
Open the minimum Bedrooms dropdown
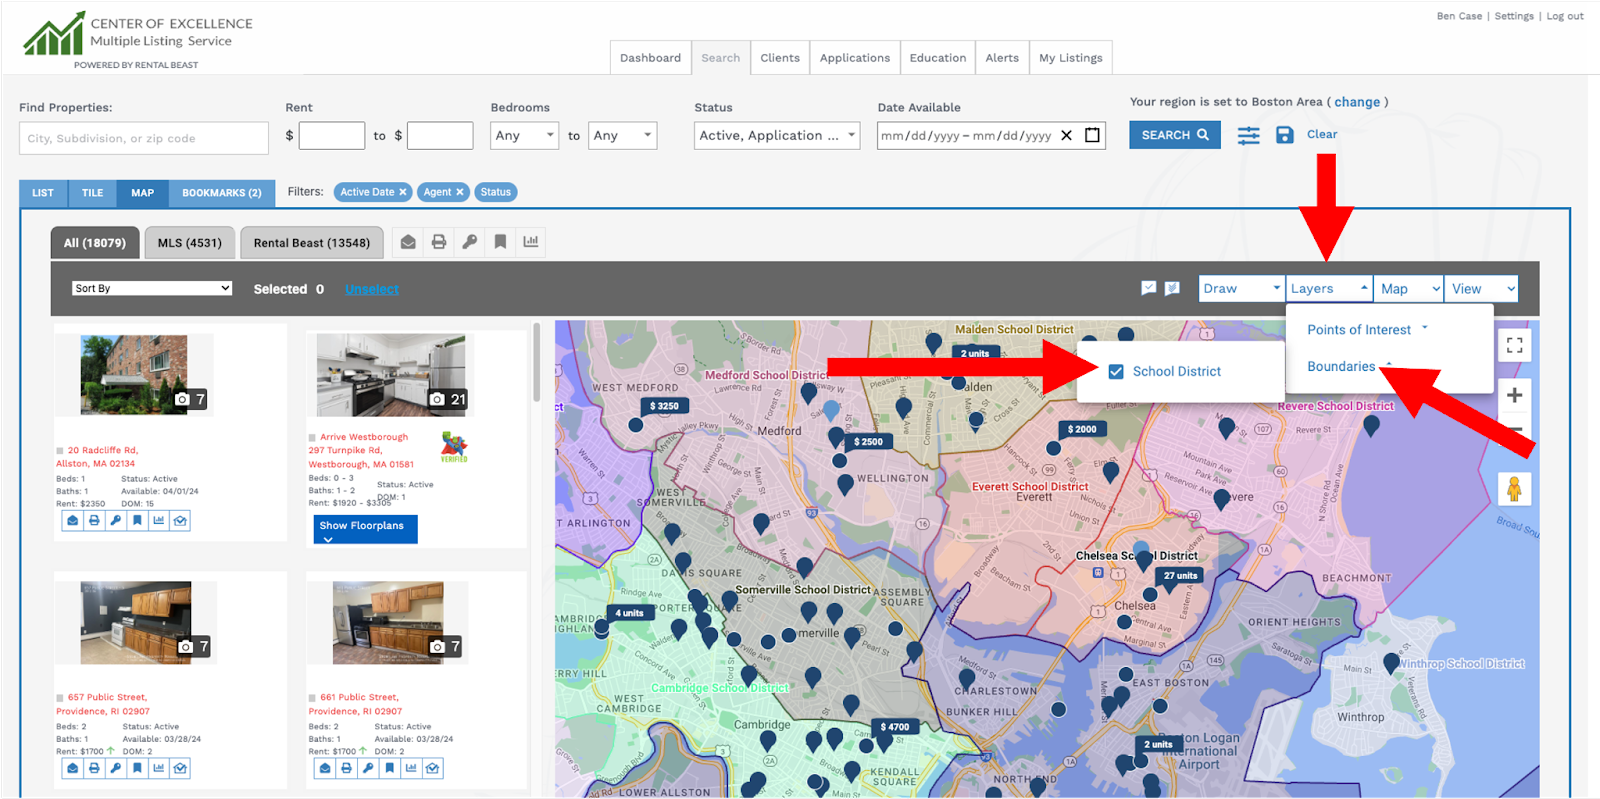point(524,135)
